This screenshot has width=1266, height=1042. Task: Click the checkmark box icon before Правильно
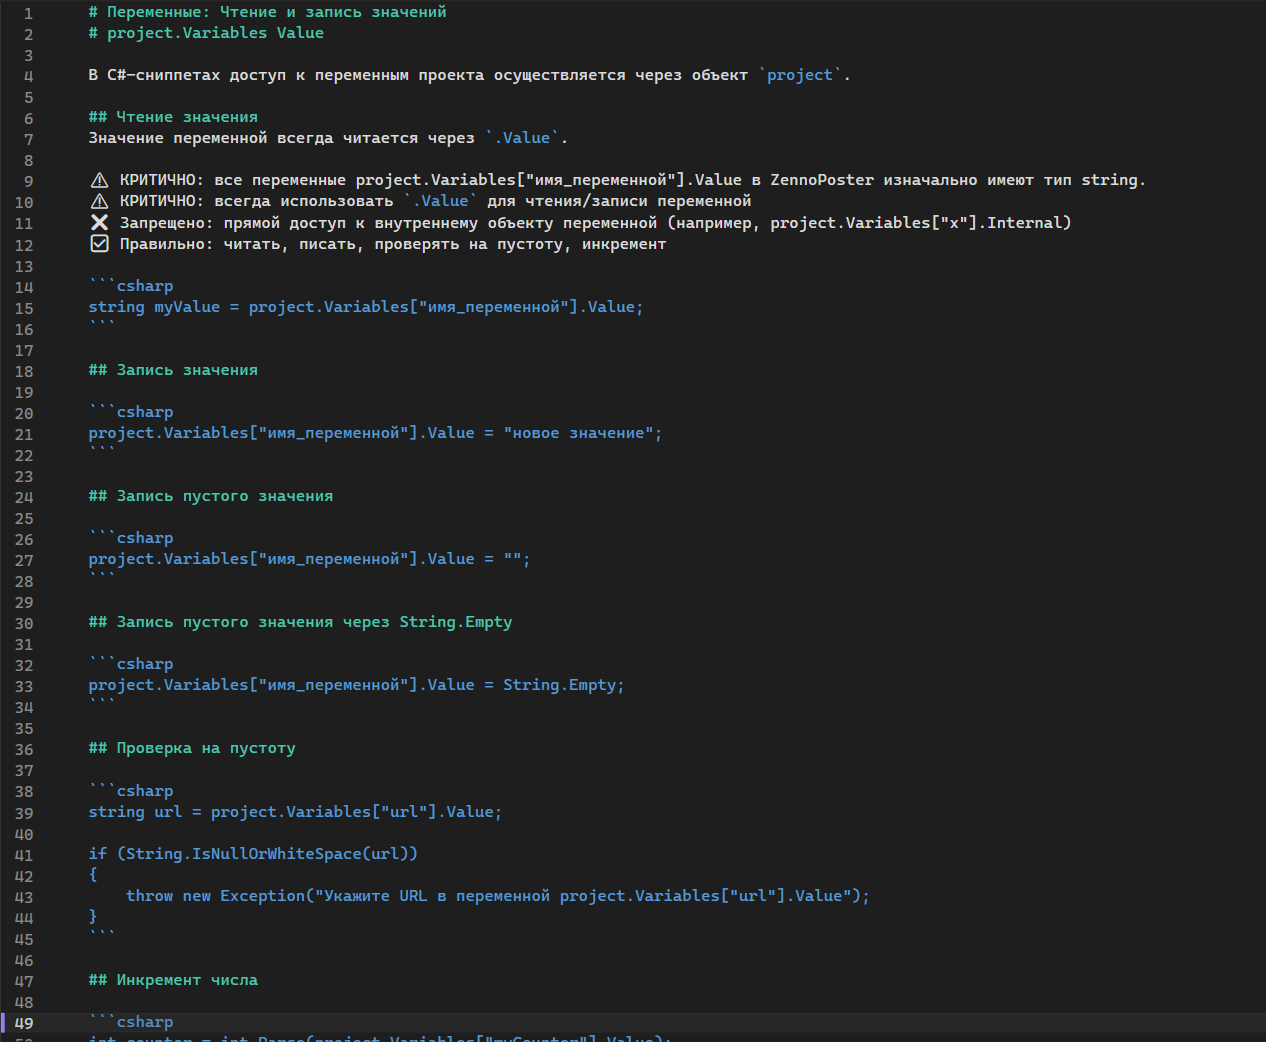pos(99,243)
